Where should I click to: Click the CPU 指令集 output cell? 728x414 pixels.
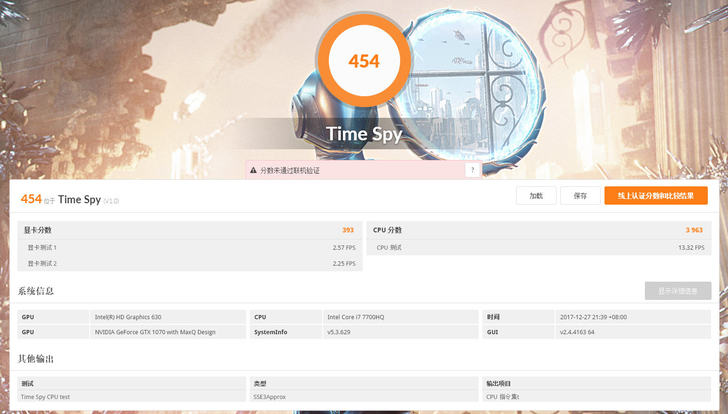[596, 397]
